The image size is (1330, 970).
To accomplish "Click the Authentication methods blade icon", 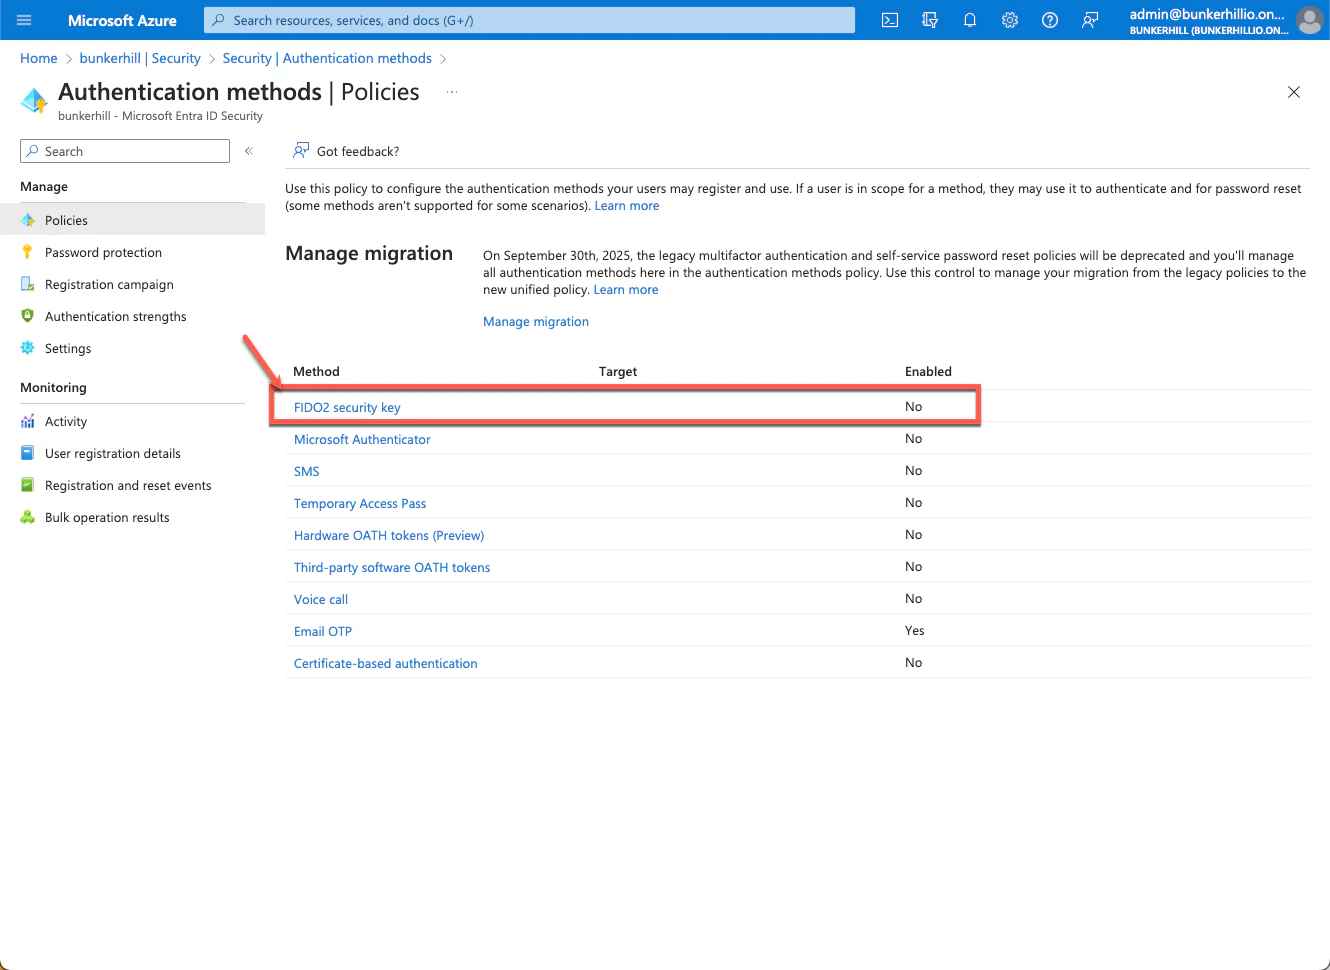I will click(x=34, y=100).
